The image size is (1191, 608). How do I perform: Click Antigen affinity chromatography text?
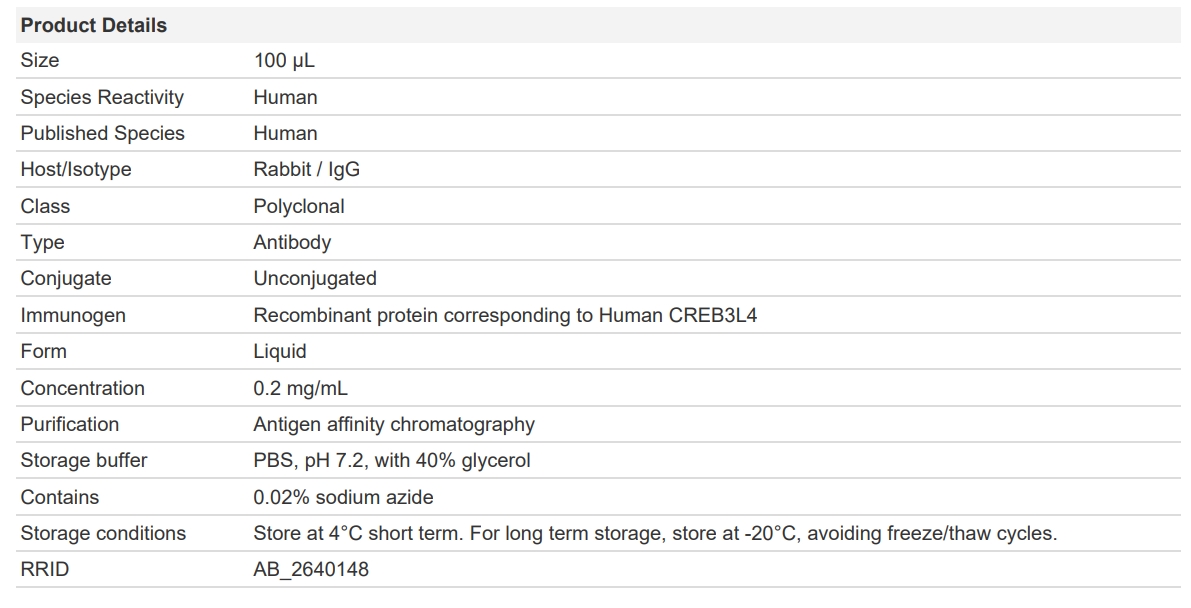(393, 424)
